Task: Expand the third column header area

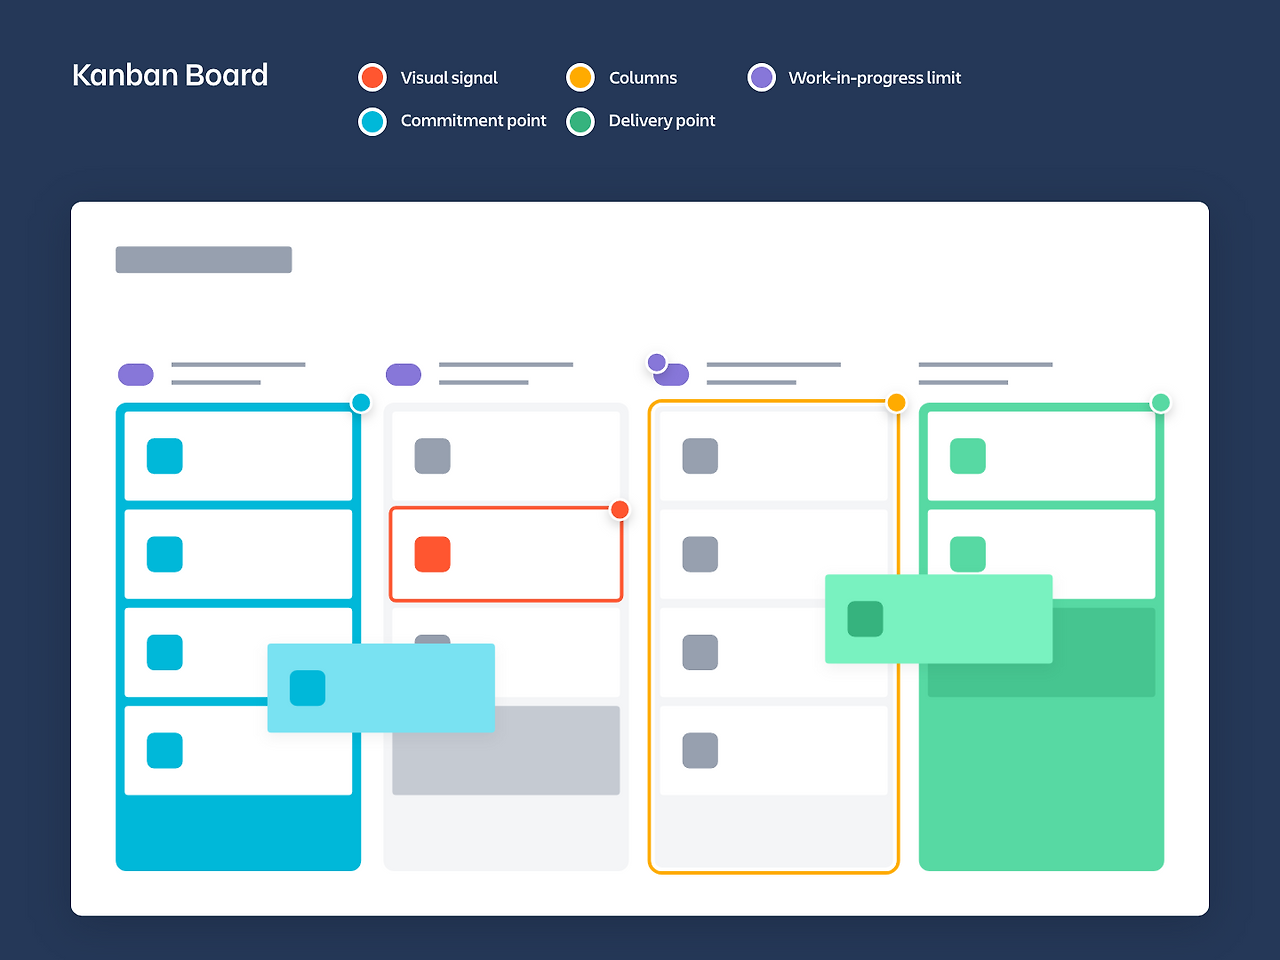Action: pyautogui.click(x=773, y=372)
